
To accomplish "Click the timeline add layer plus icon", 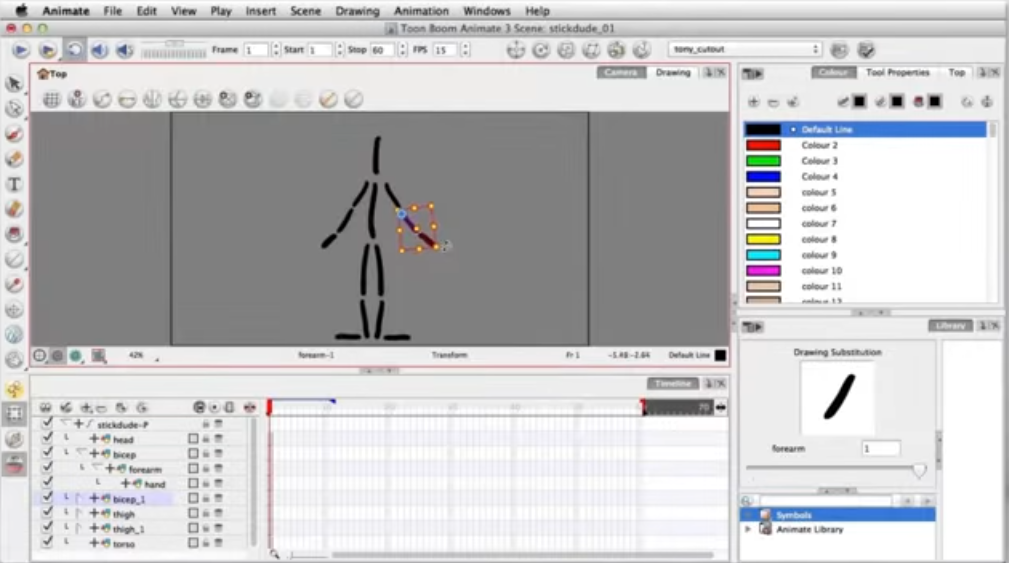I will click(x=85, y=407).
